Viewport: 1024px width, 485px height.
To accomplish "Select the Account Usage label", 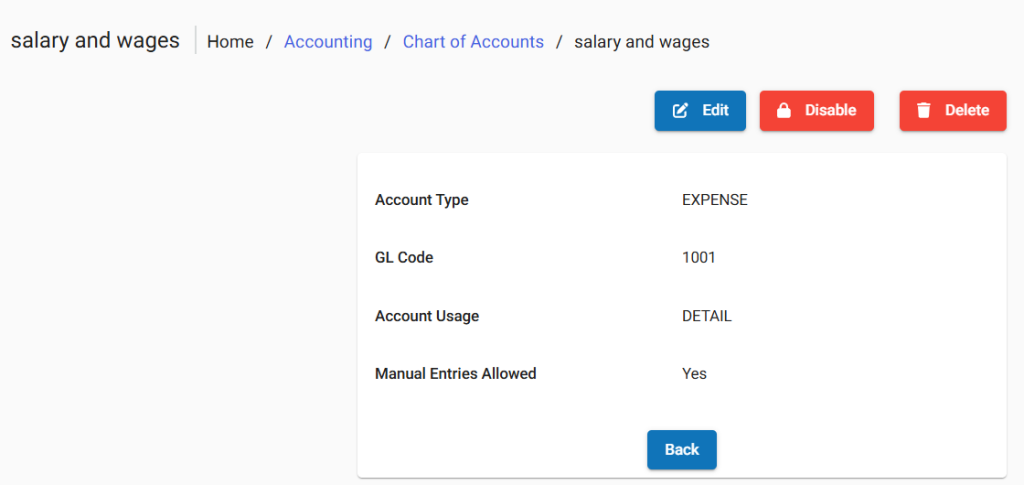I will [x=427, y=316].
